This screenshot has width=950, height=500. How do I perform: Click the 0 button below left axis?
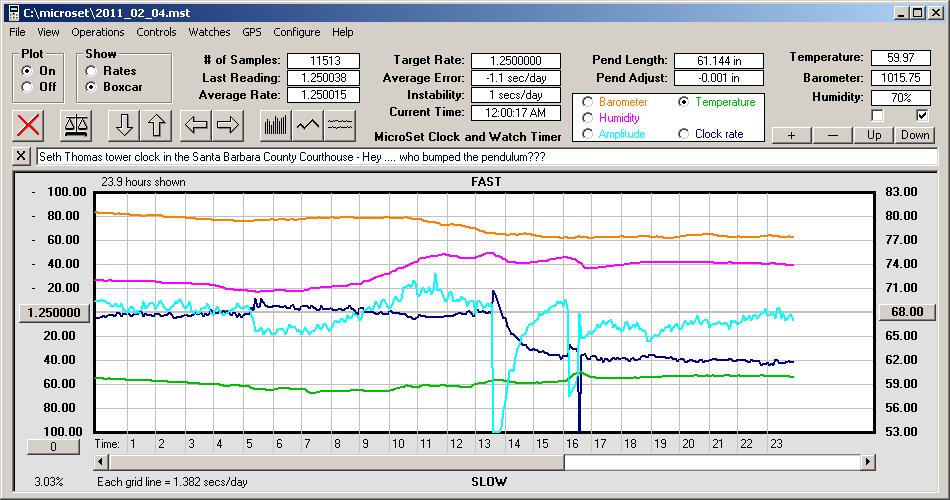(x=53, y=447)
